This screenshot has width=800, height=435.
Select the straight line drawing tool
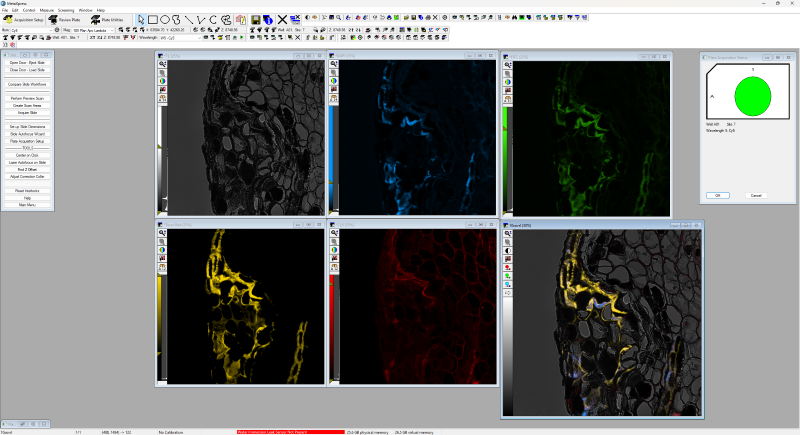189,19
